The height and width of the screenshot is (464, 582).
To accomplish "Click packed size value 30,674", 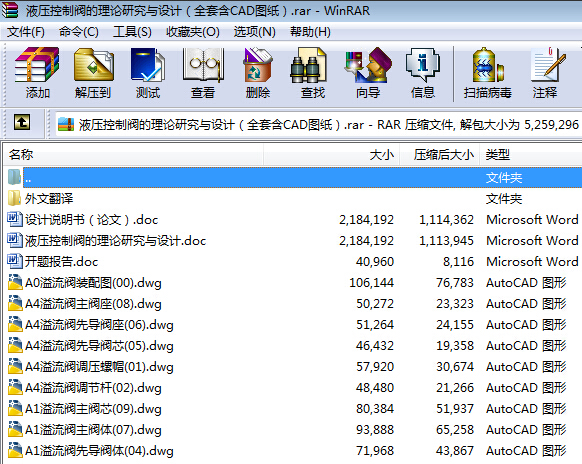I will coord(455,367).
